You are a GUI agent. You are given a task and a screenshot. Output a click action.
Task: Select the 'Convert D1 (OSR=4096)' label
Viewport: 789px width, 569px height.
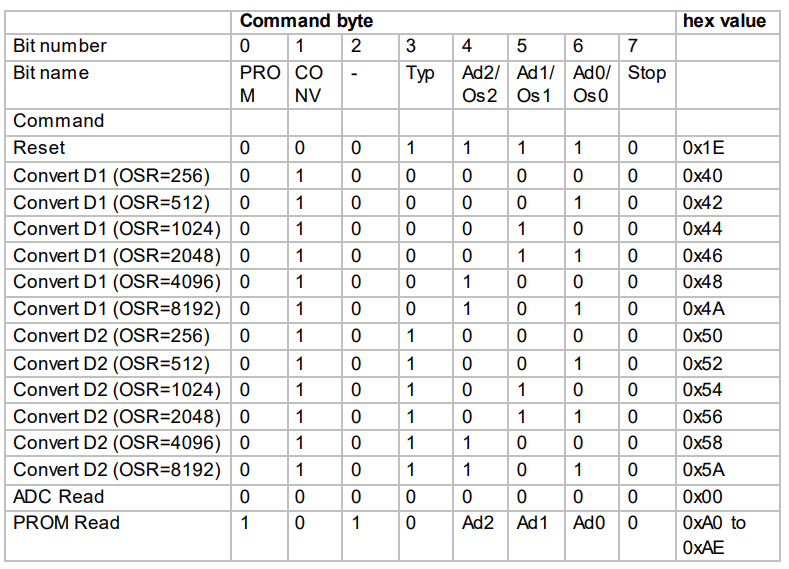coord(117,282)
